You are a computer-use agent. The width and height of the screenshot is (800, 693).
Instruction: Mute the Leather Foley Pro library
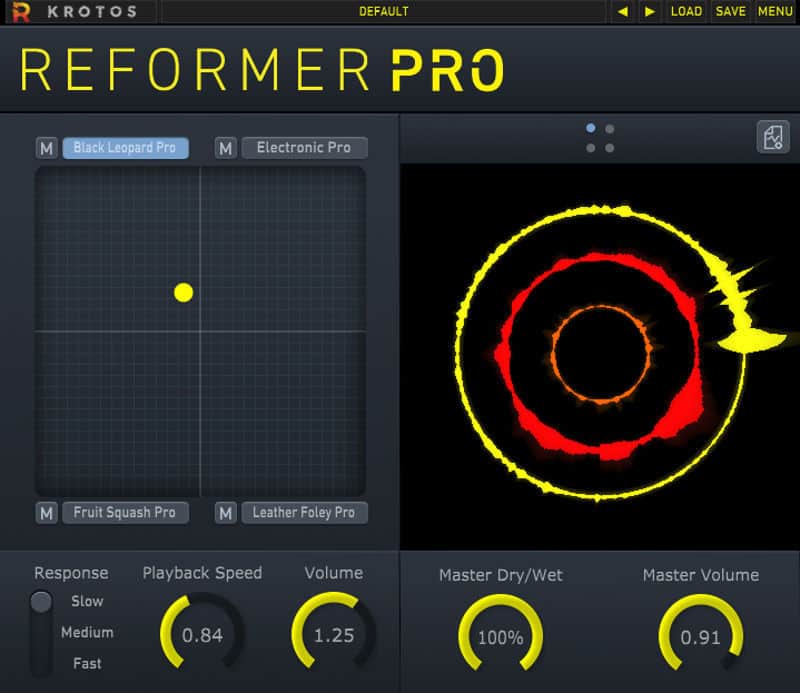(x=226, y=513)
